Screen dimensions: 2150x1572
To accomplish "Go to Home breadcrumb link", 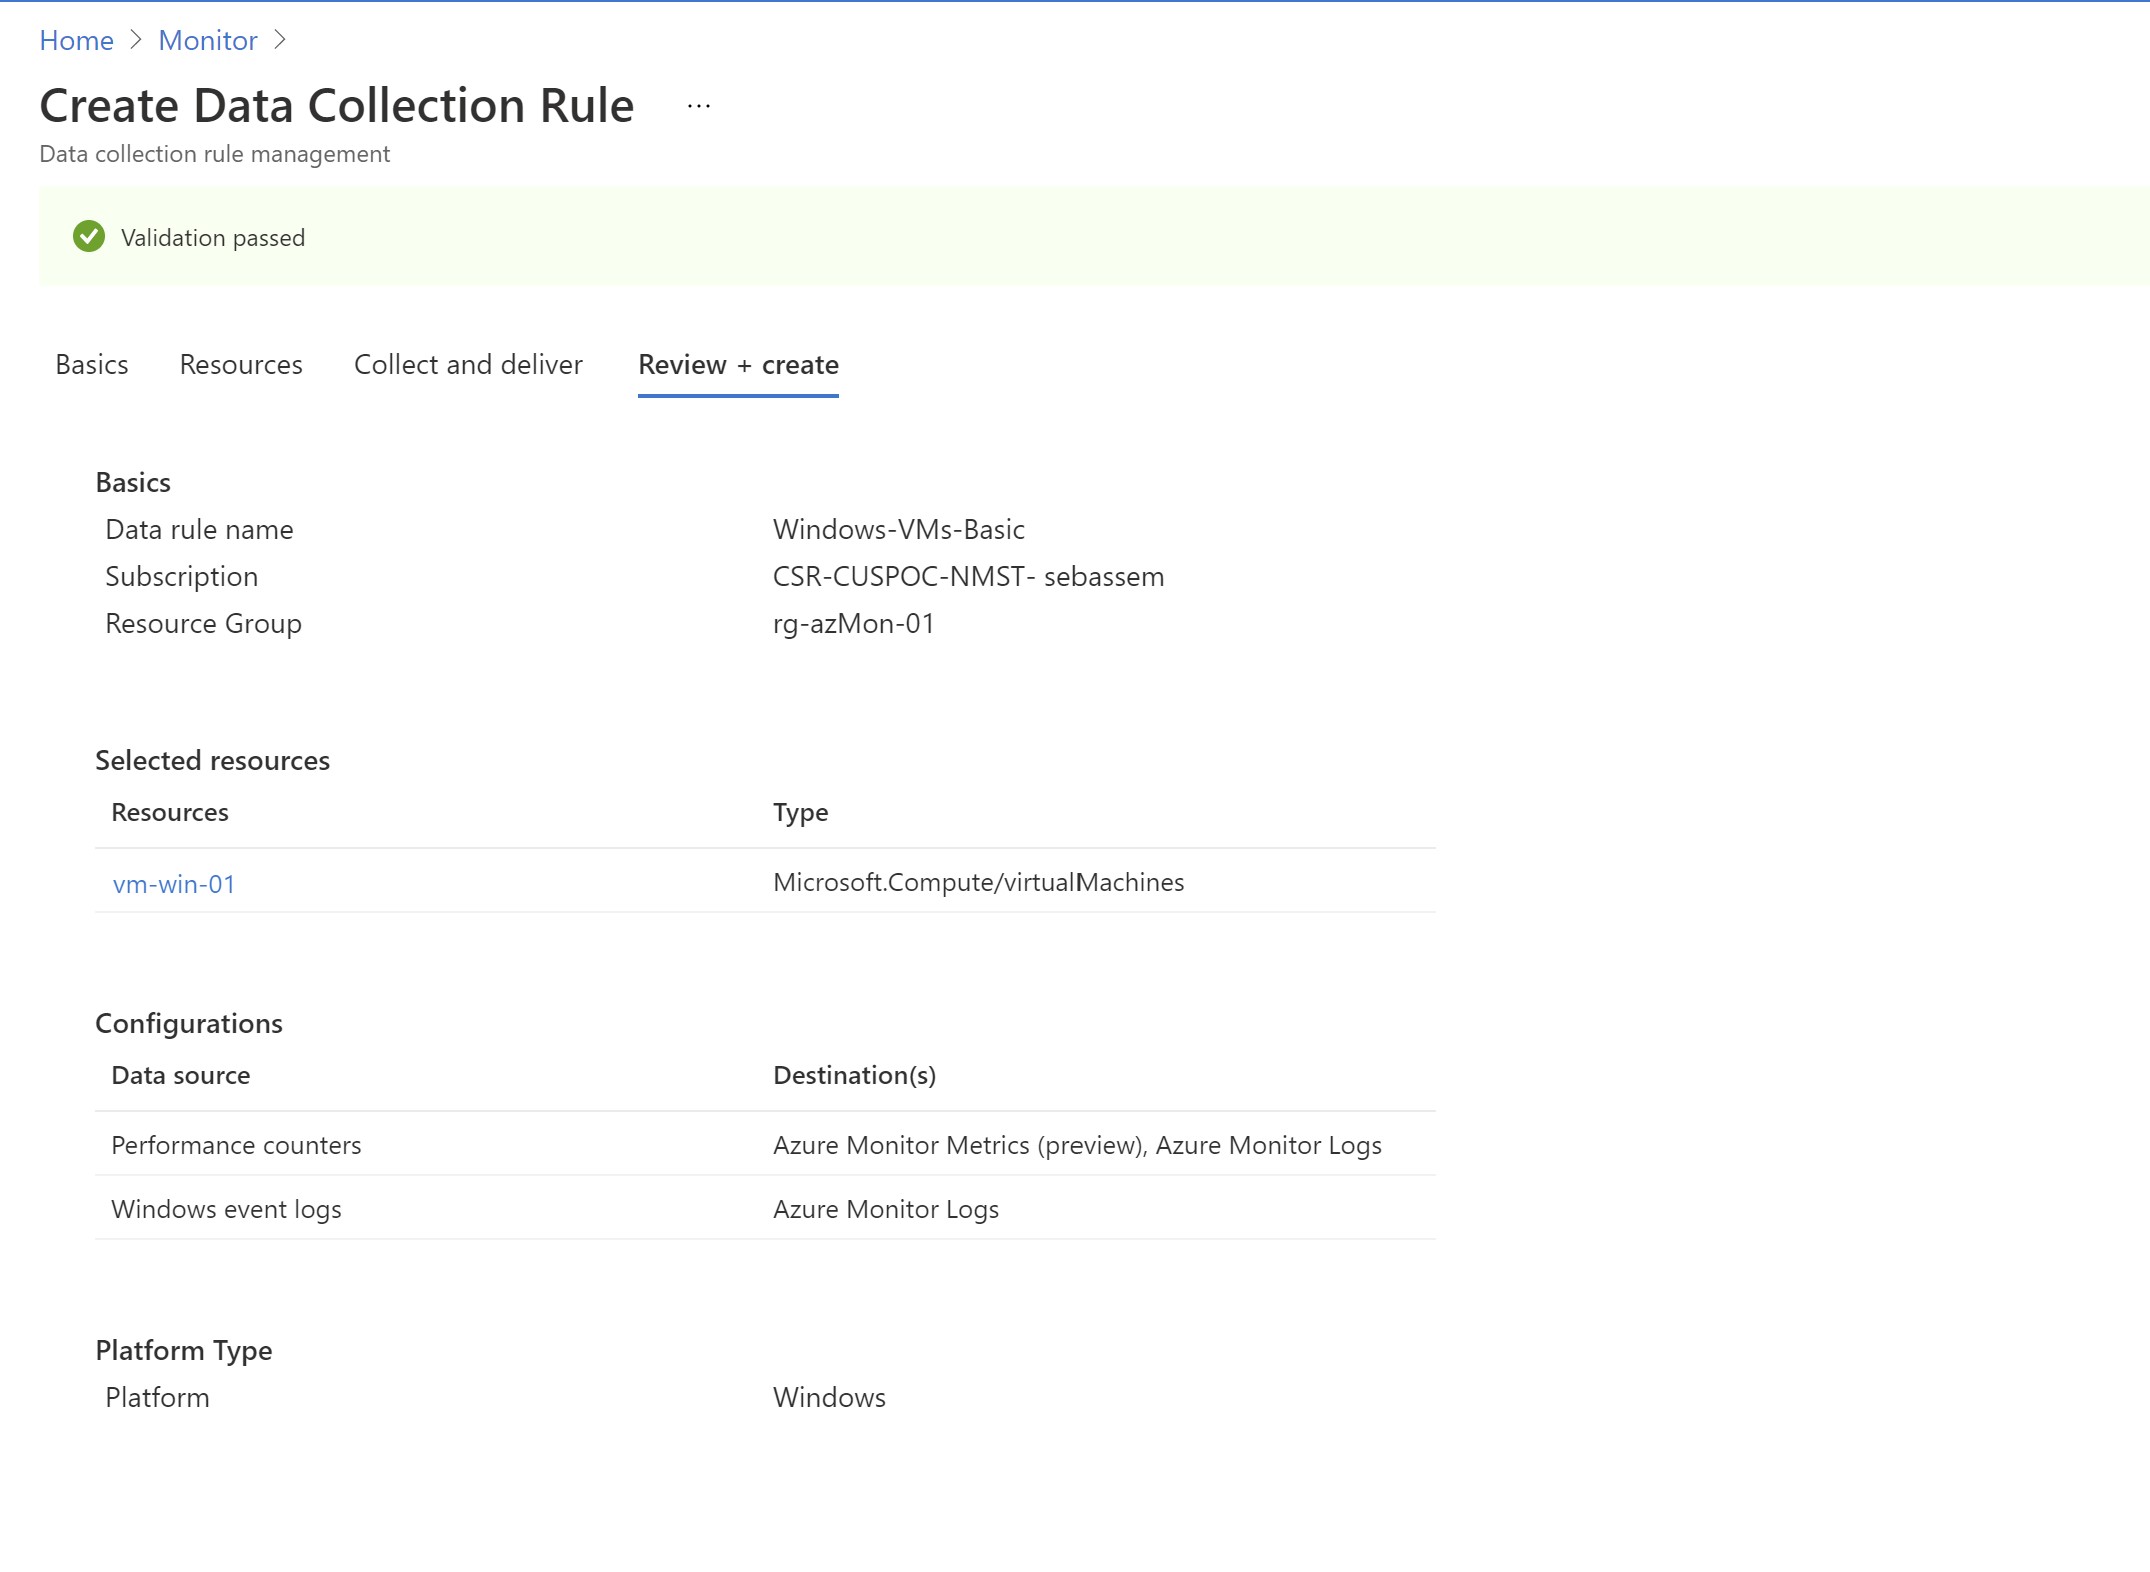I will [77, 40].
